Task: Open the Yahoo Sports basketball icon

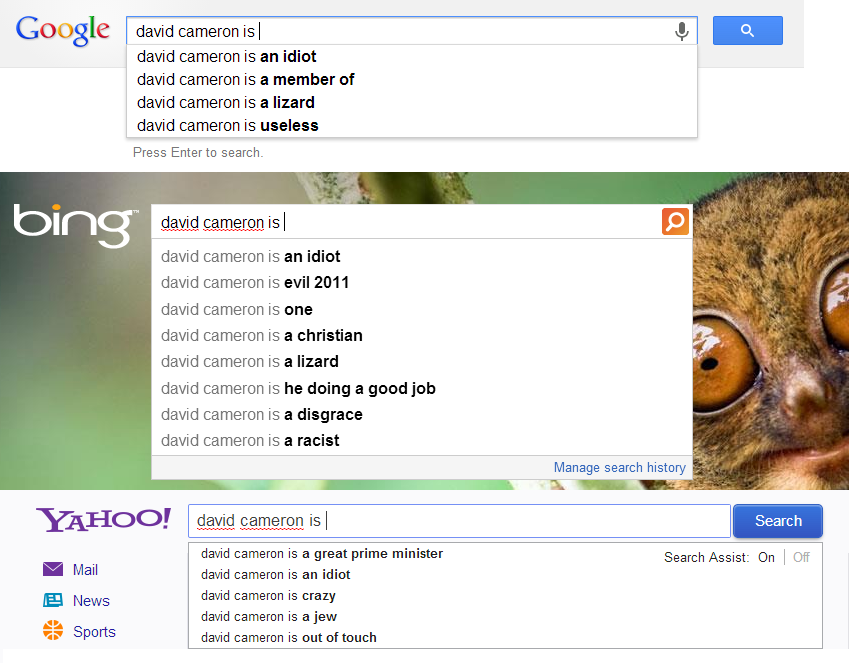Action: pyautogui.click(x=53, y=631)
